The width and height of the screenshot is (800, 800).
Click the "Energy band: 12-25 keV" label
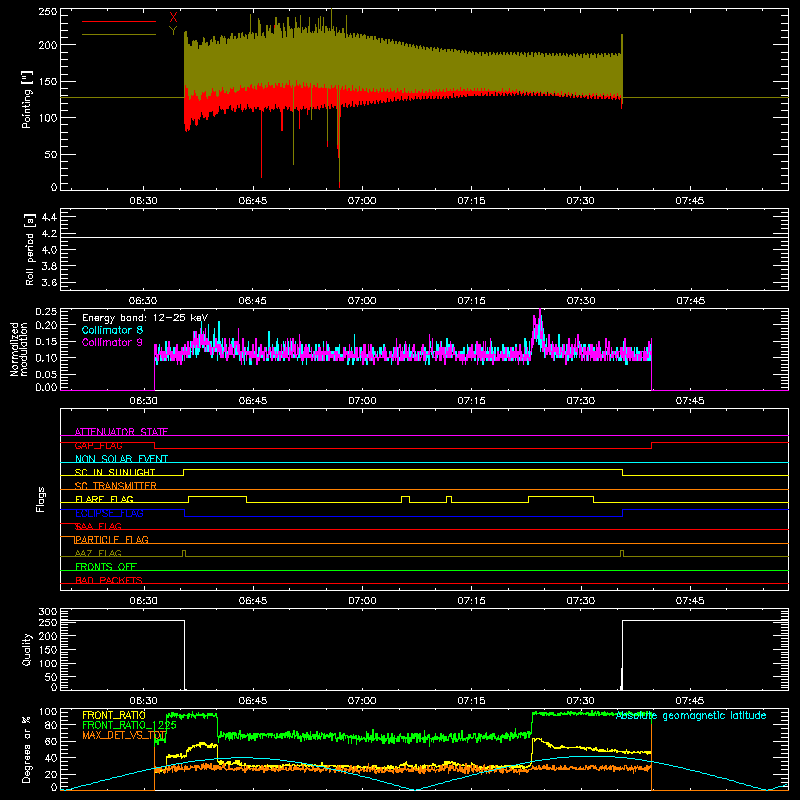(145, 318)
